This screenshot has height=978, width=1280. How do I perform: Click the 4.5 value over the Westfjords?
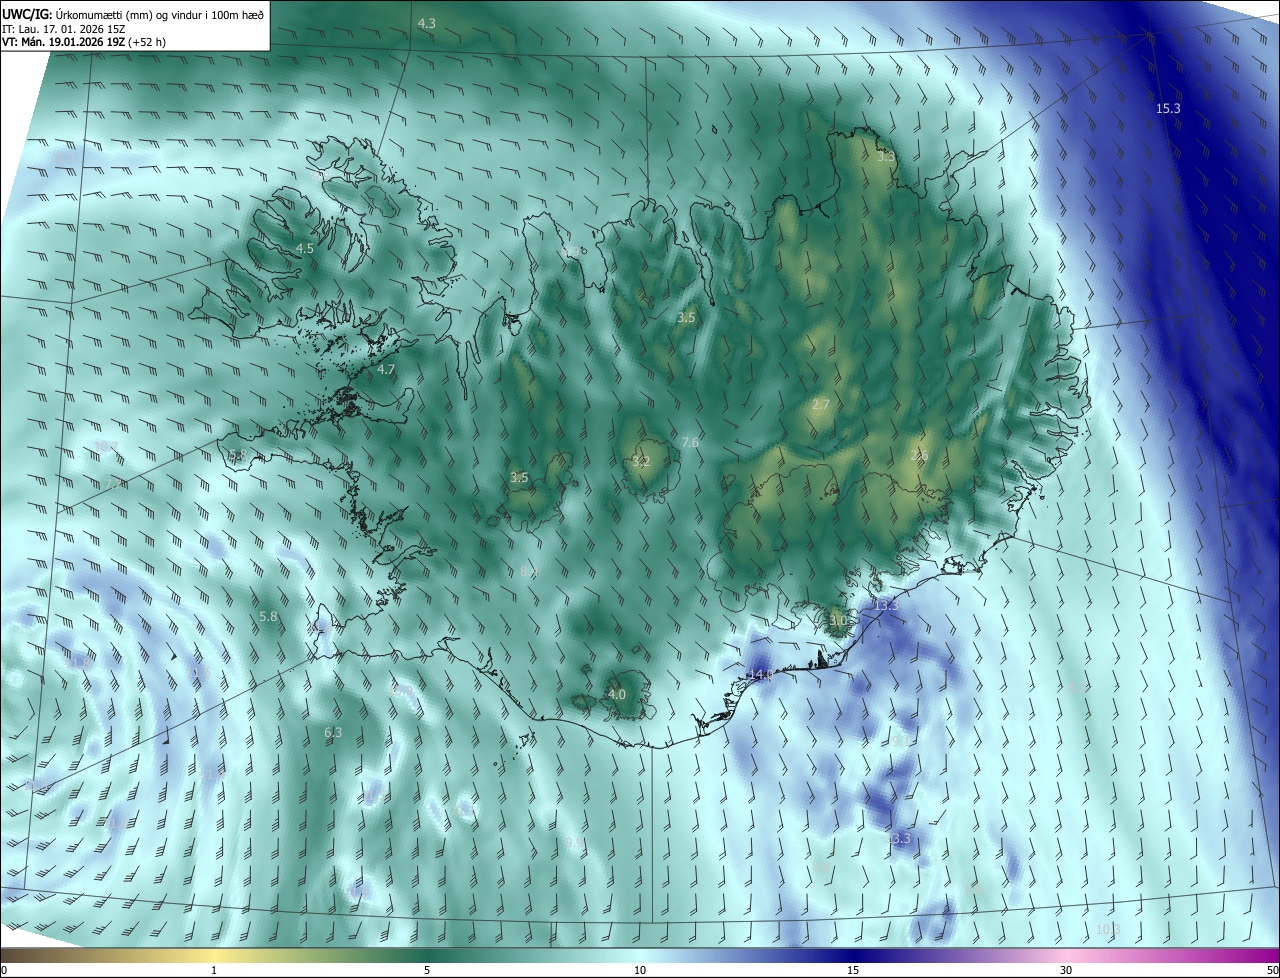pyautogui.click(x=305, y=248)
